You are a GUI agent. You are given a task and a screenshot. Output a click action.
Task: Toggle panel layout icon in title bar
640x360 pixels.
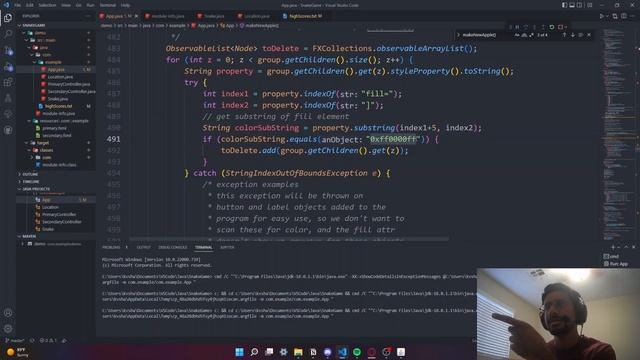pos(572,5)
